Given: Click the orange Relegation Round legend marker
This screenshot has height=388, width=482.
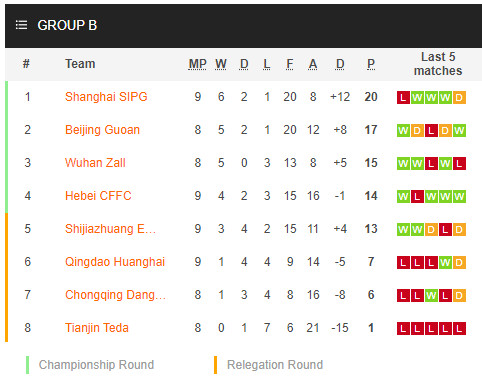Looking at the screenshot, I should (x=215, y=365).
